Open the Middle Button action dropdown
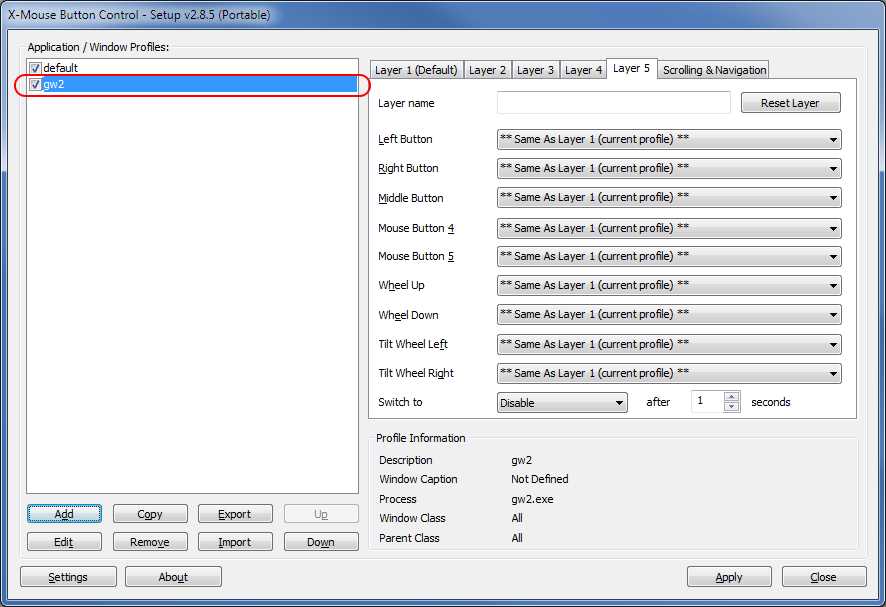886x607 pixels. tap(668, 198)
